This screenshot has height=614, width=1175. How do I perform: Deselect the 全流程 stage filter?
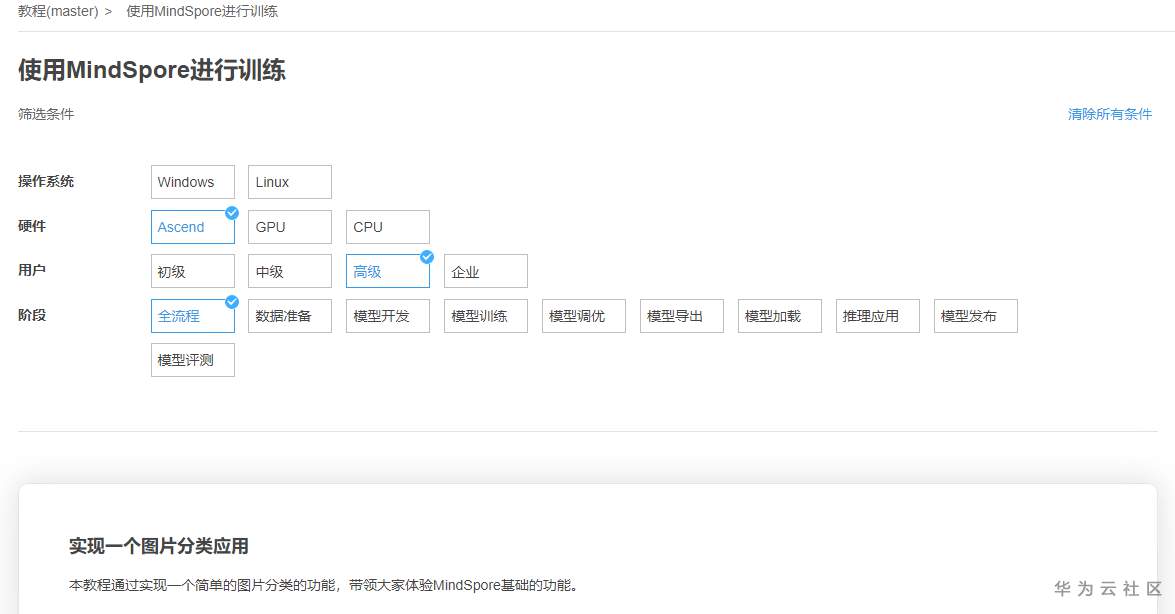(x=192, y=316)
